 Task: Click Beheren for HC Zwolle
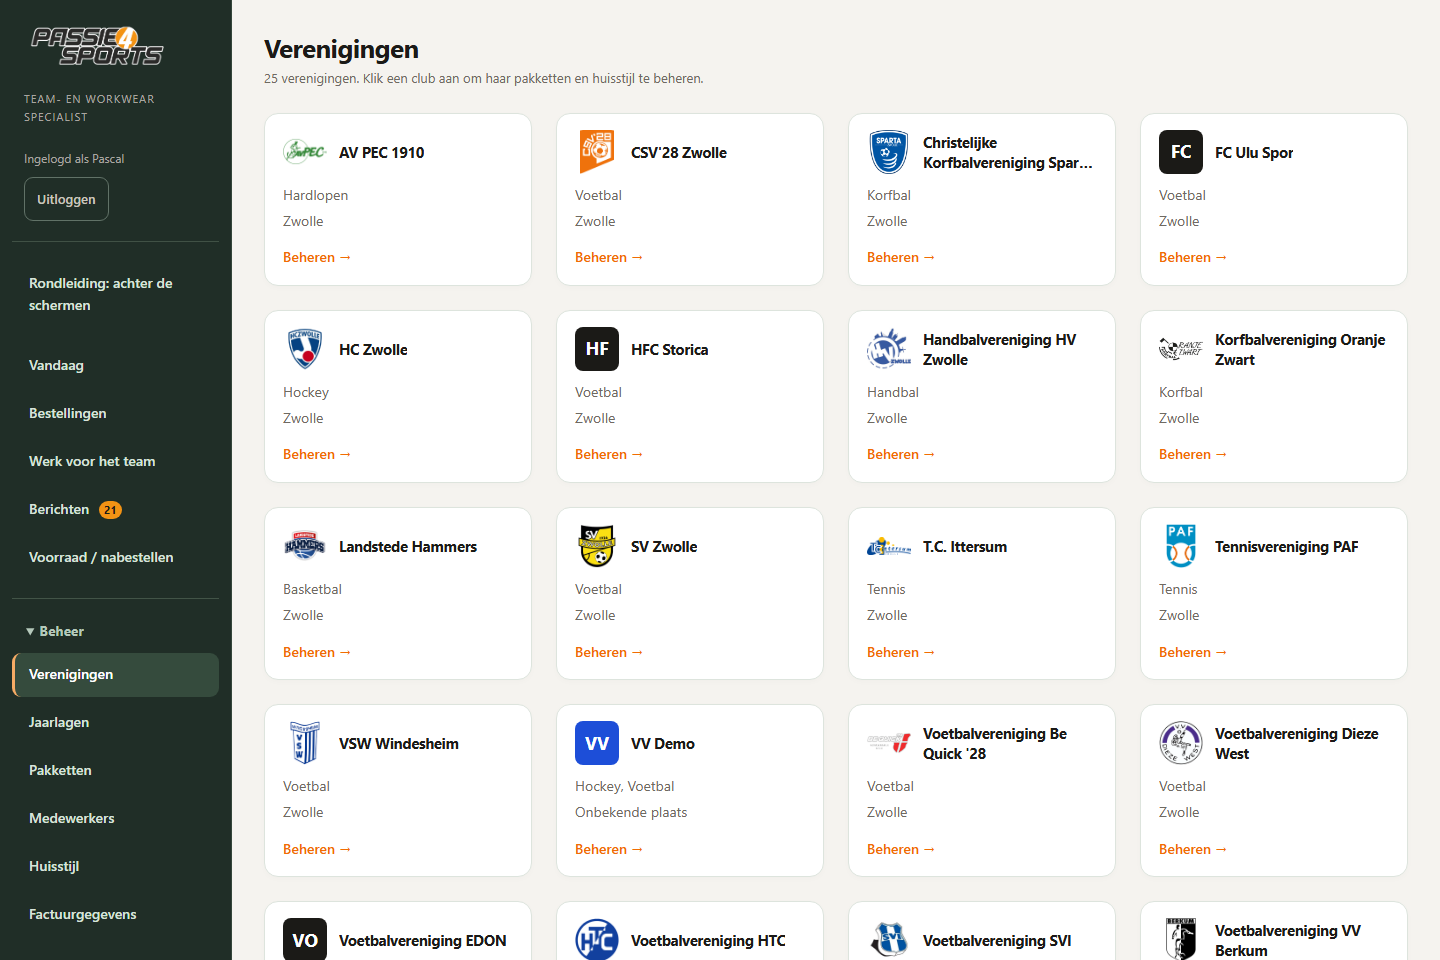tap(317, 454)
